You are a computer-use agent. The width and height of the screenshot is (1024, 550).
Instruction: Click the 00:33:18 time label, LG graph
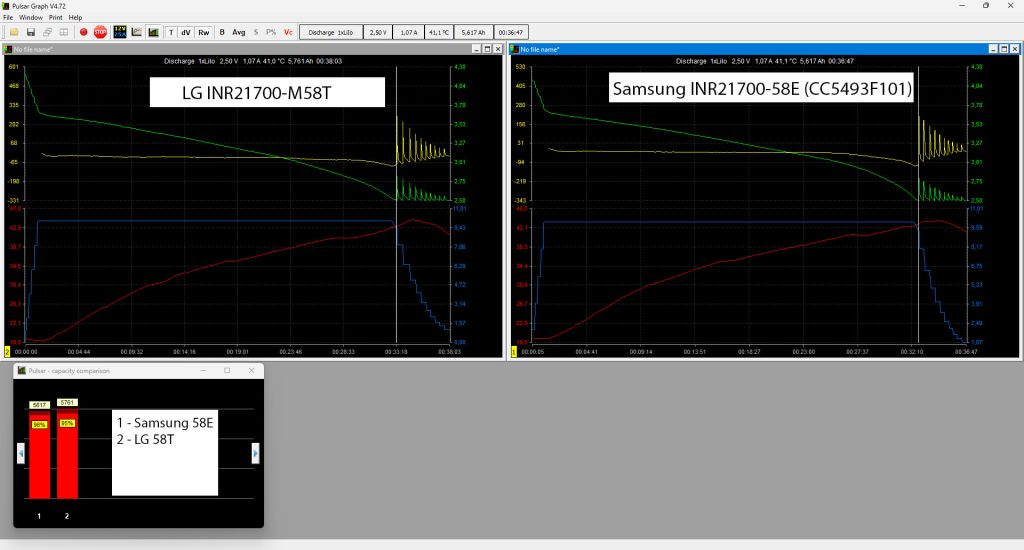(396, 351)
